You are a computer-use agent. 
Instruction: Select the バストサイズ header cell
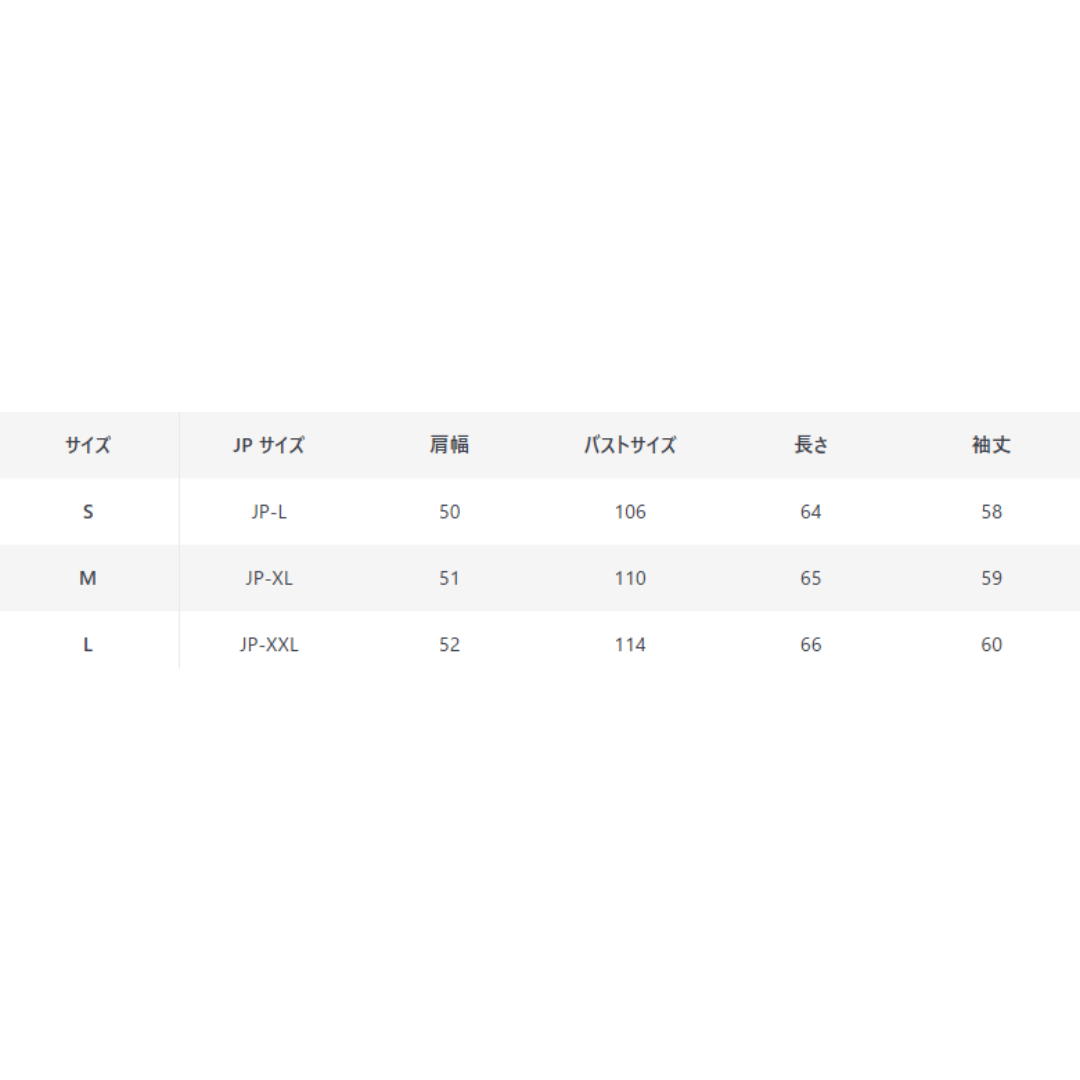tap(630, 445)
